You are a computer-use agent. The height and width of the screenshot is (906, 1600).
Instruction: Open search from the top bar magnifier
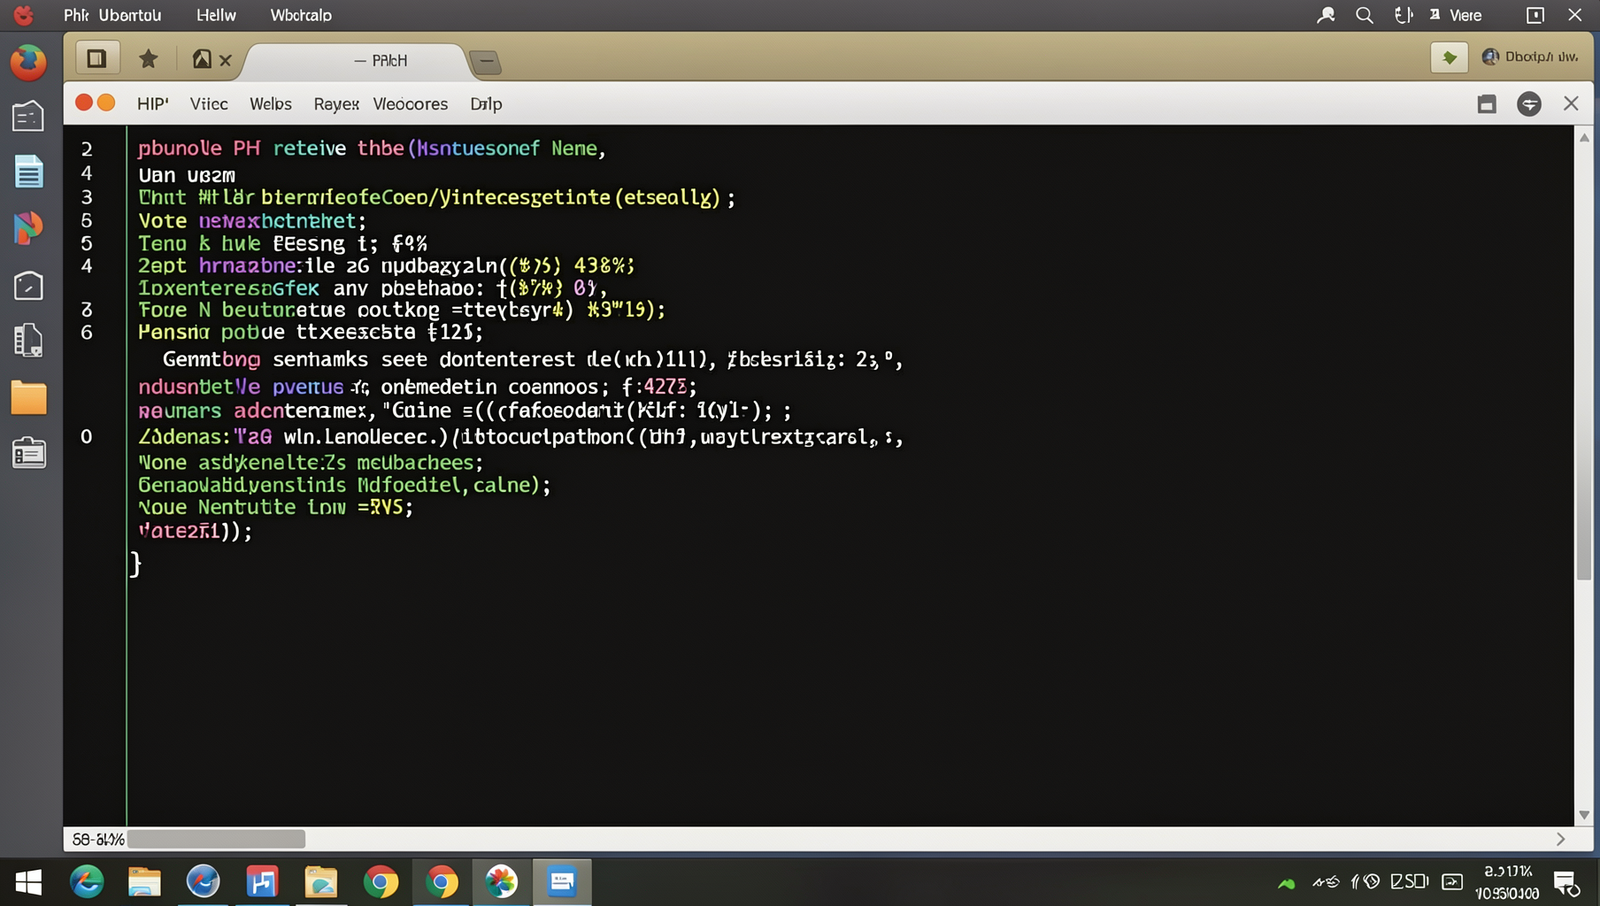[x=1364, y=15]
